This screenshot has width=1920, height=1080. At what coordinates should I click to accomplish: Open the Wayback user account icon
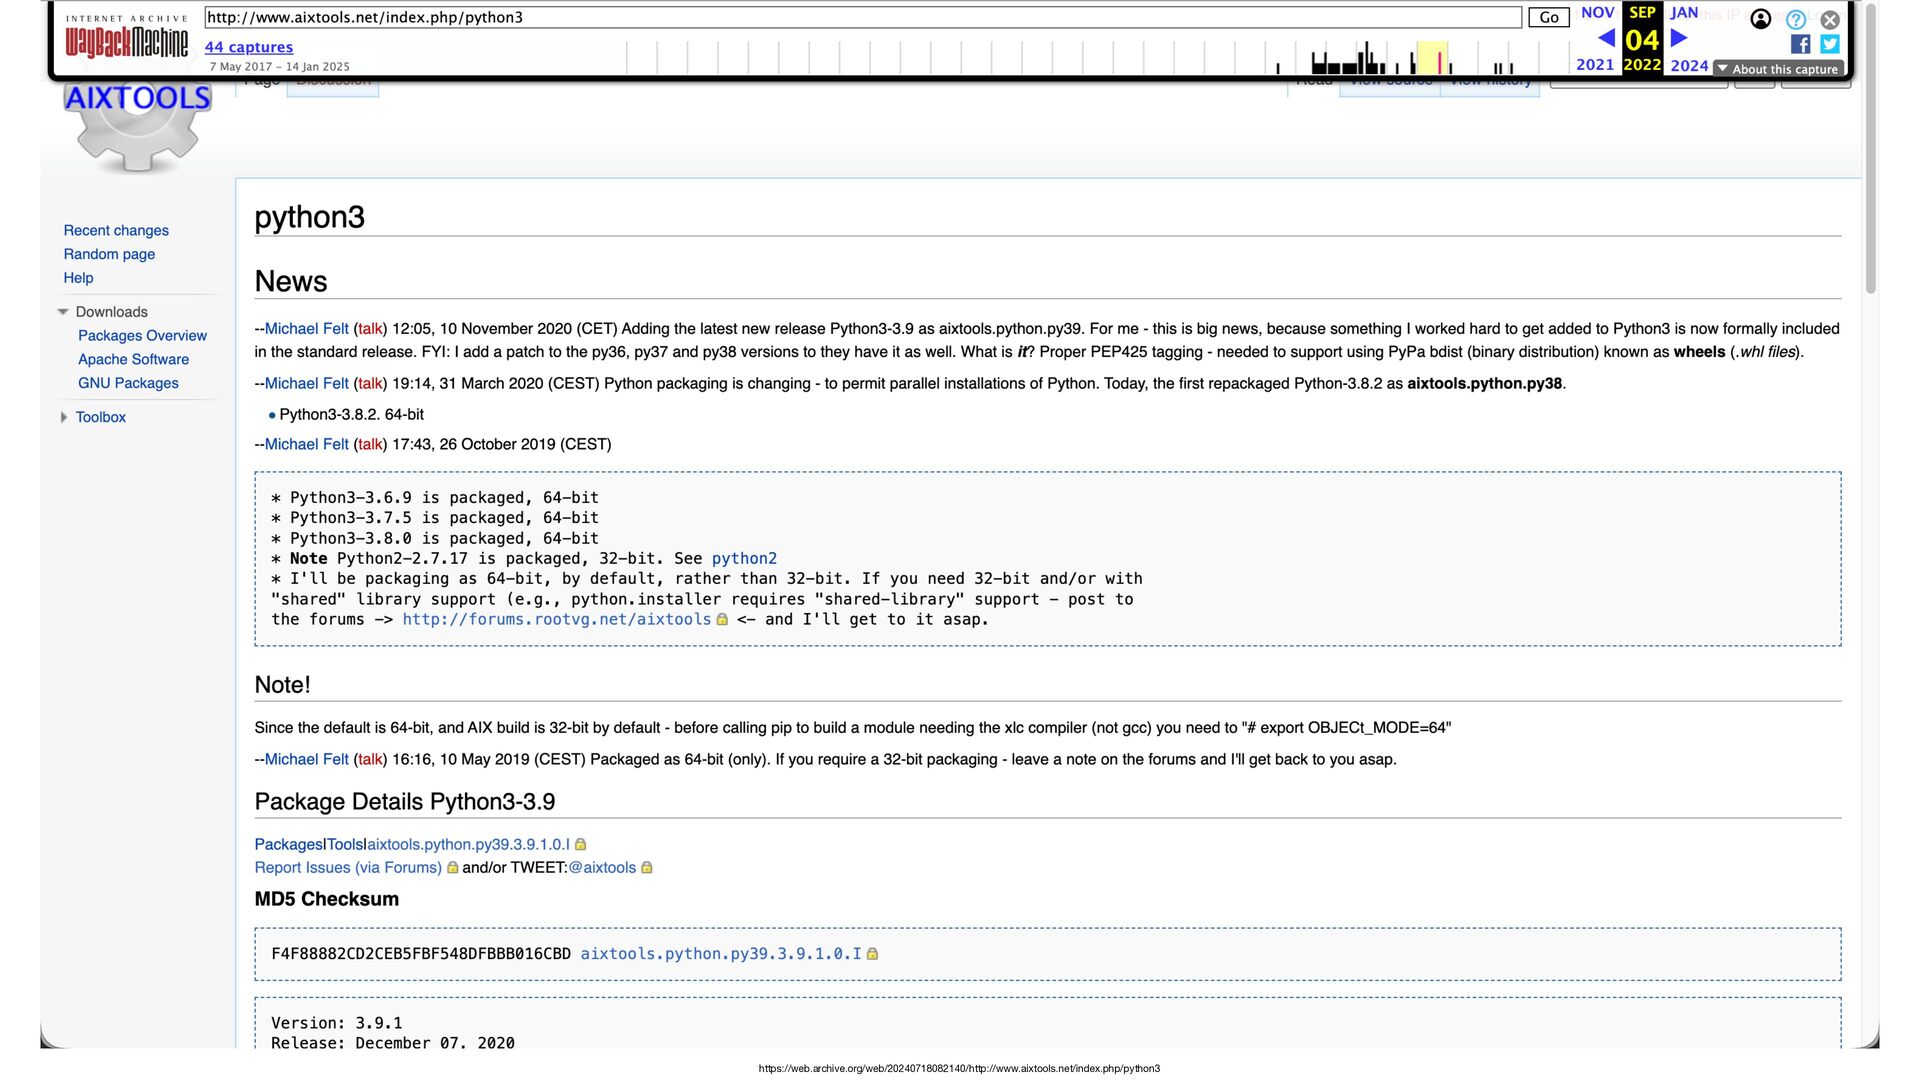click(x=1761, y=19)
